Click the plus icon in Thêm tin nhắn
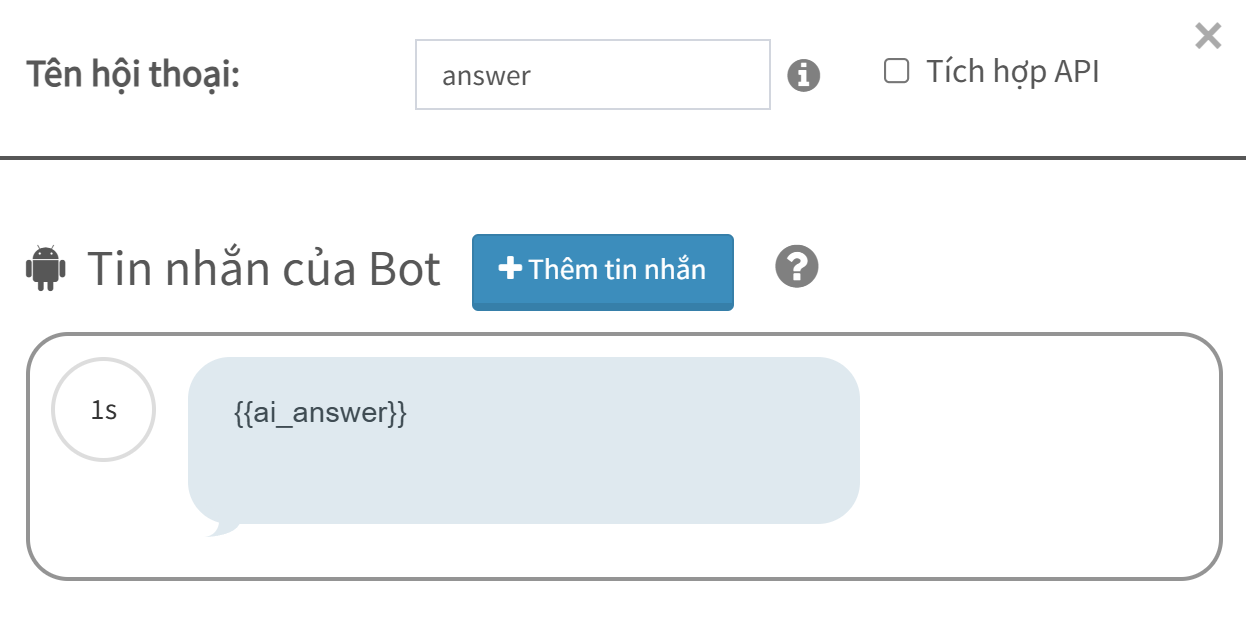Image resolution: width=1246 pixels, height=641 pixels. tap(510, 269)
